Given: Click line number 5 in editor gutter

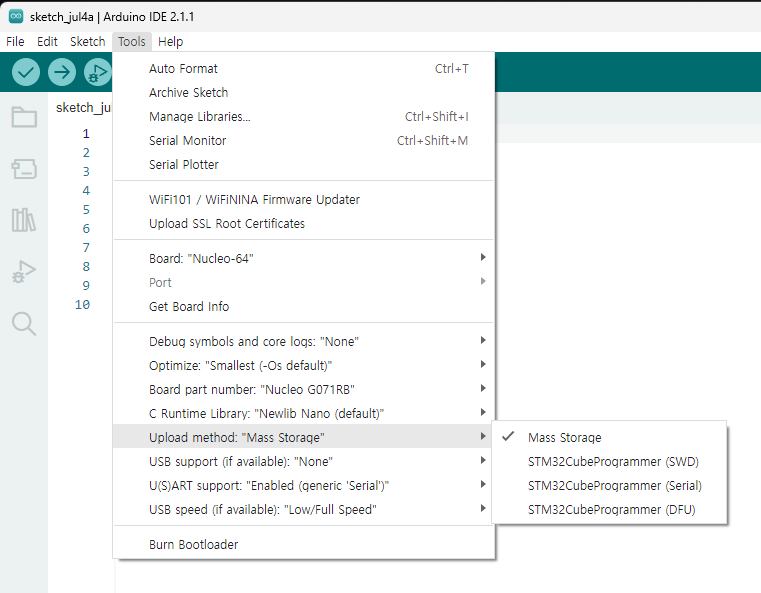Looking at the screenshot, I should coord(86,210).
